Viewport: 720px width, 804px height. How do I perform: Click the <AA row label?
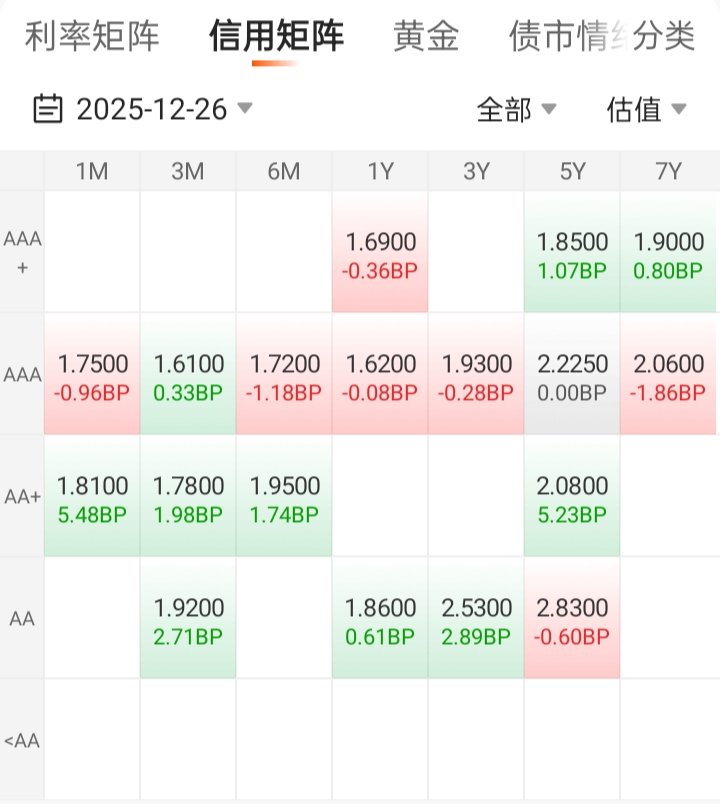22,741
